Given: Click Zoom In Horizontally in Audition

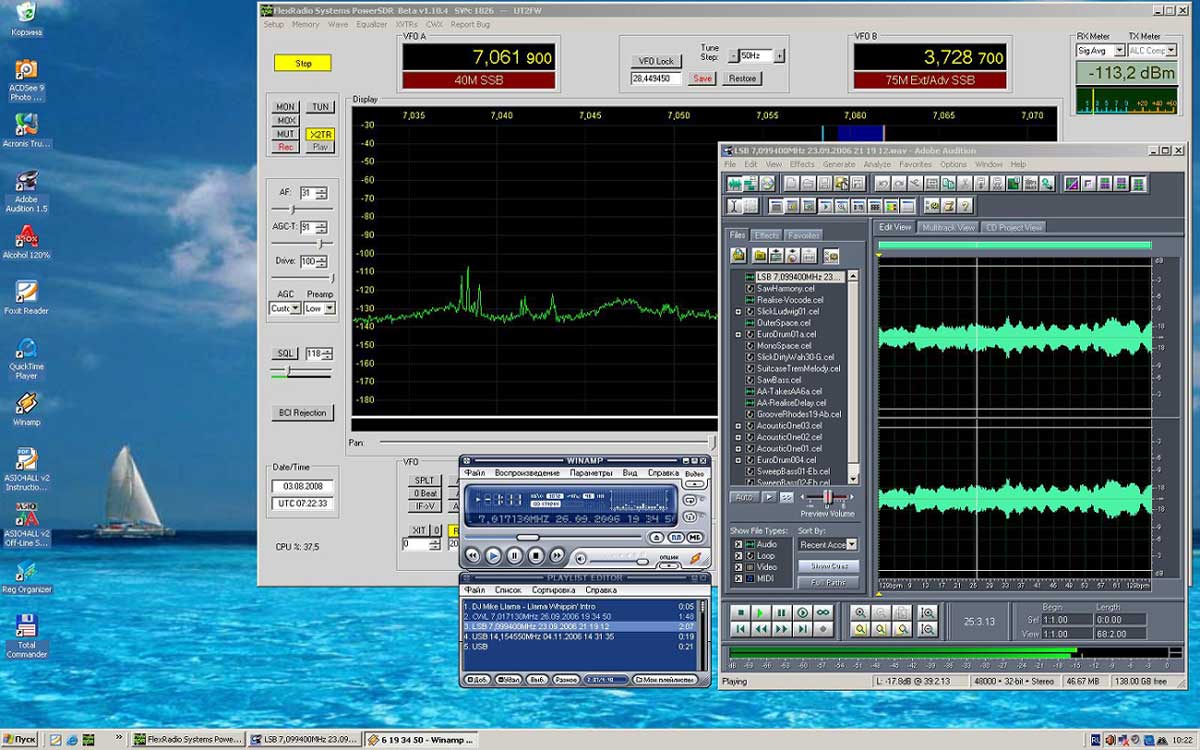Looking at the screenshot, I should [860, 613].
